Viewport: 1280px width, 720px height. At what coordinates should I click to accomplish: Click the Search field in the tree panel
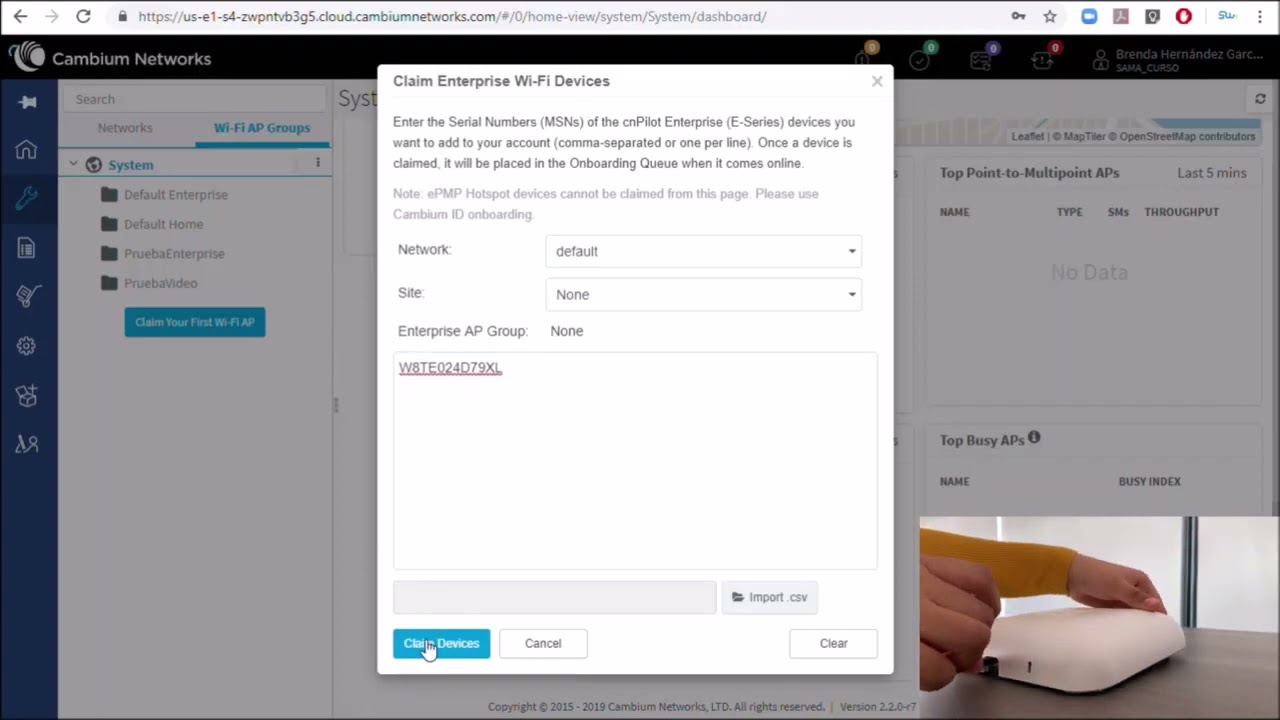click(x=195, y=99)
